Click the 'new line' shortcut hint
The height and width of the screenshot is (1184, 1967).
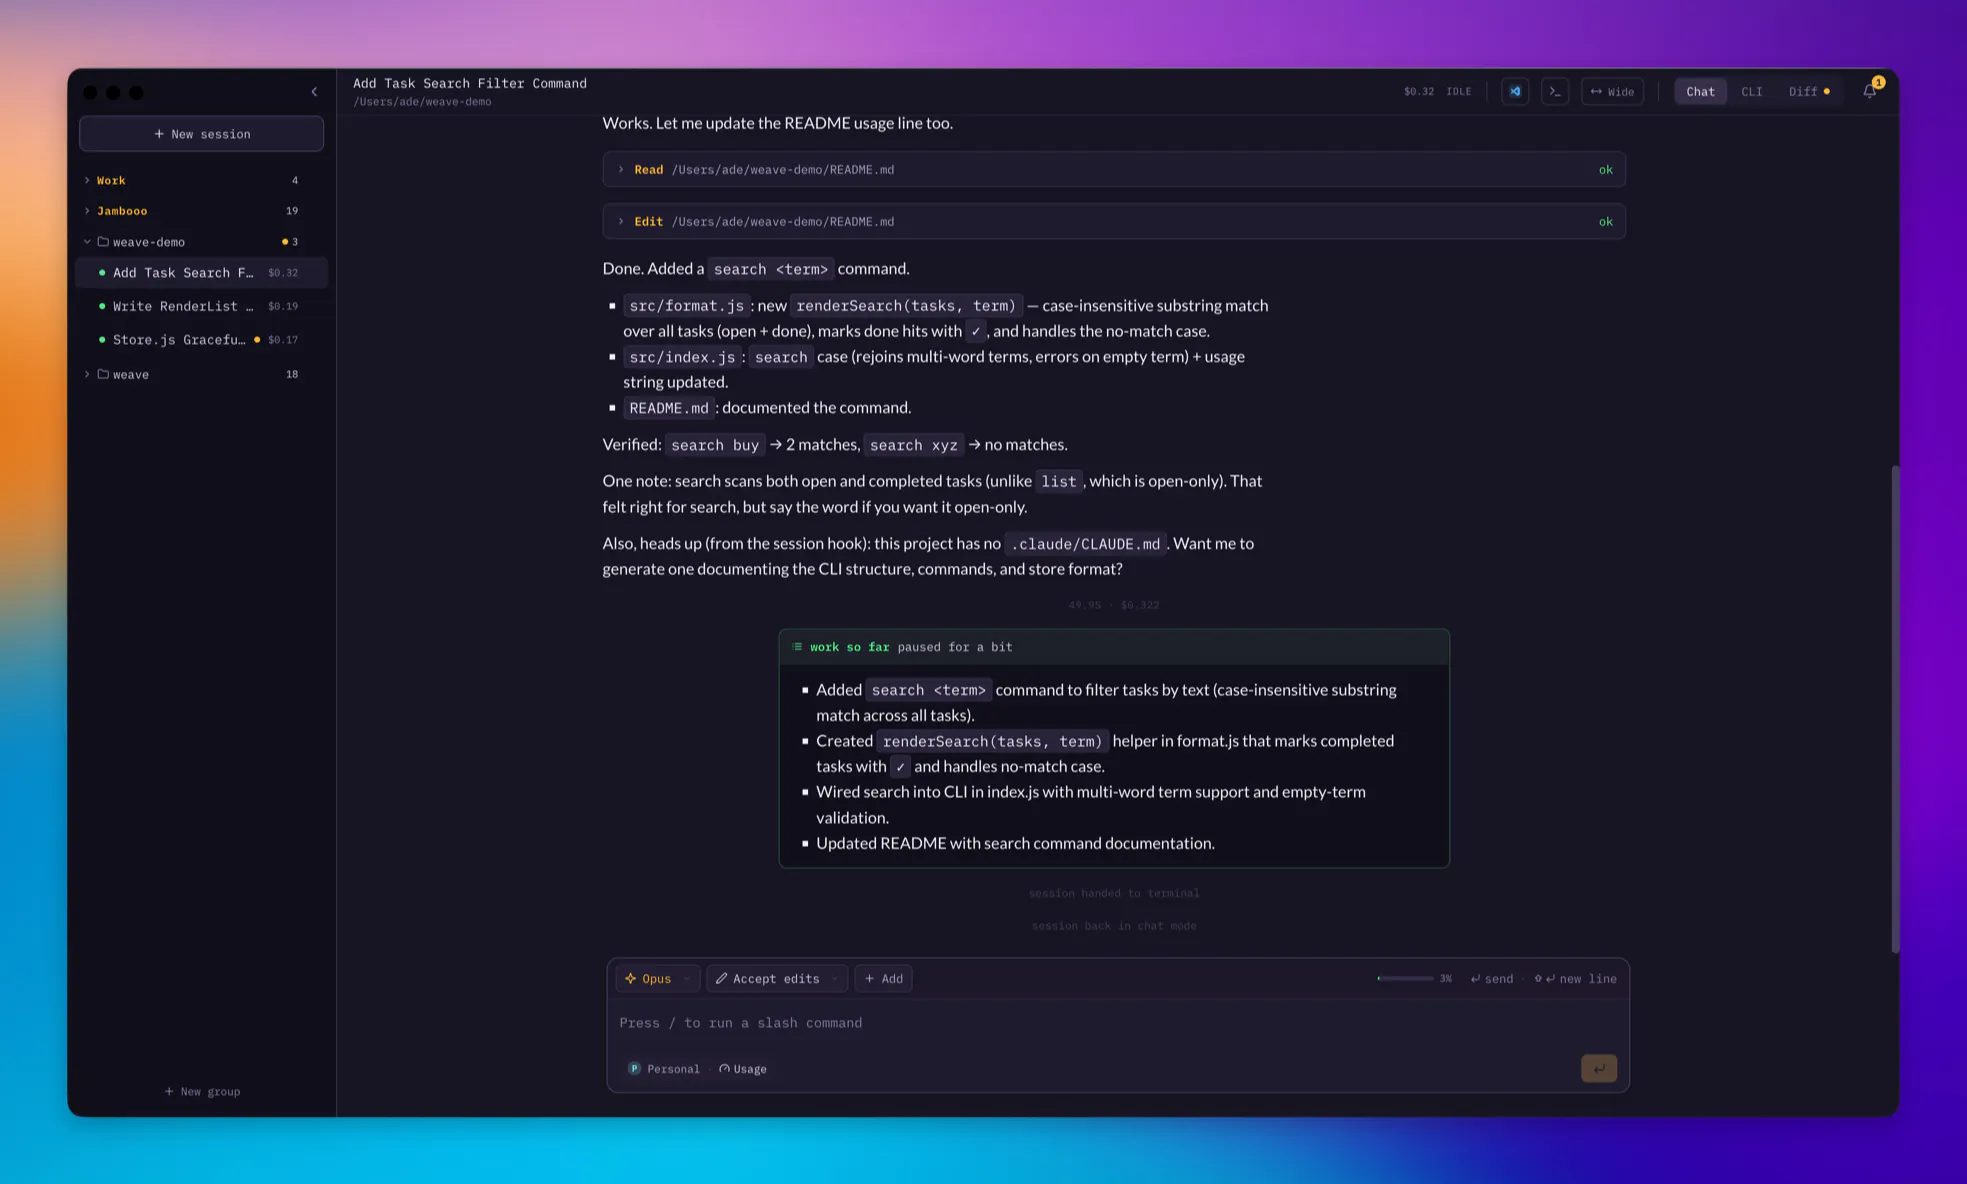pos(1575,978)
